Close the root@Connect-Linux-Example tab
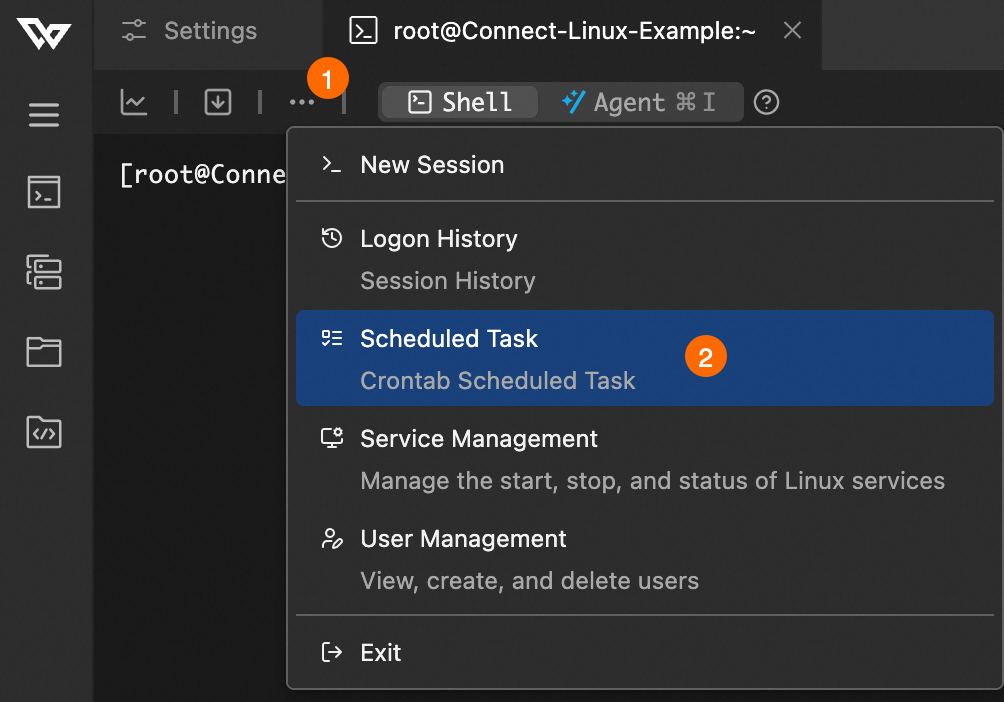 tap(792, 31)
